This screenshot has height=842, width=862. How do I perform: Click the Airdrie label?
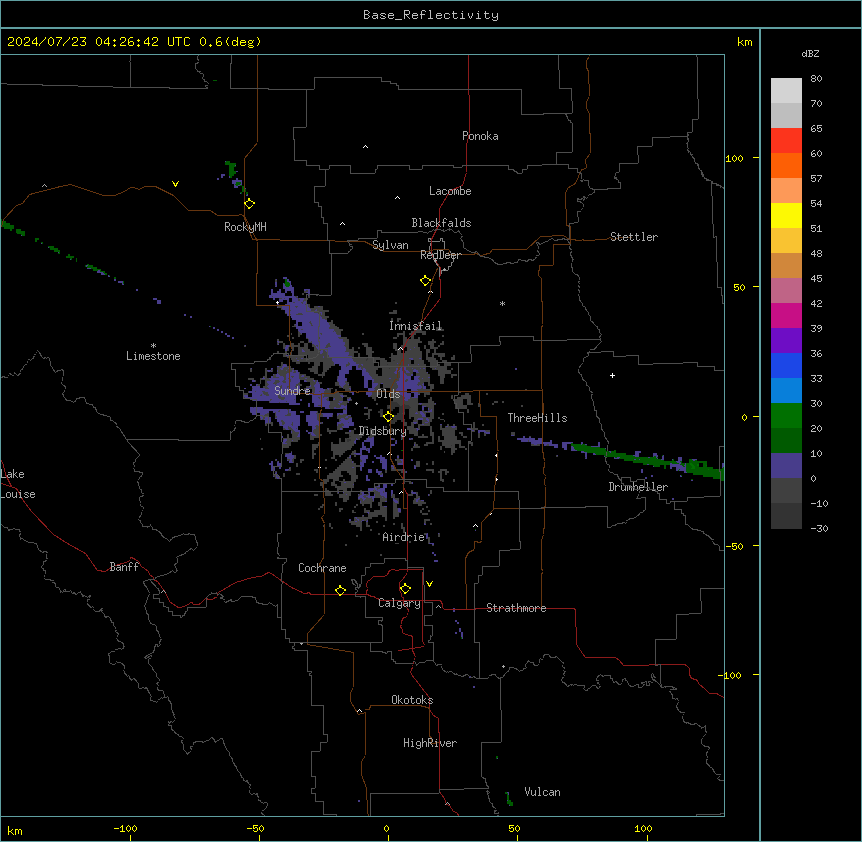[x=404, y=537]
